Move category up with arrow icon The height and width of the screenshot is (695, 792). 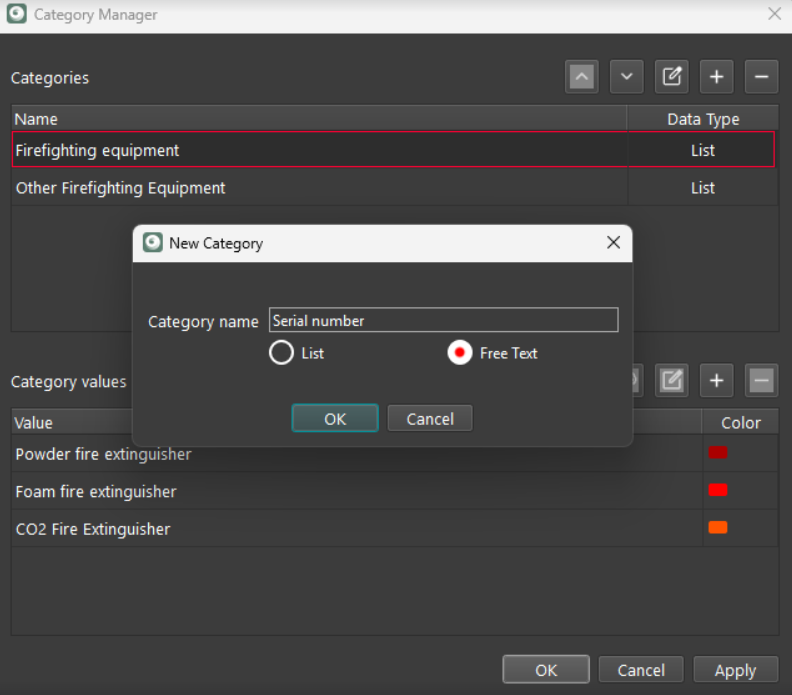pos(582,77)
